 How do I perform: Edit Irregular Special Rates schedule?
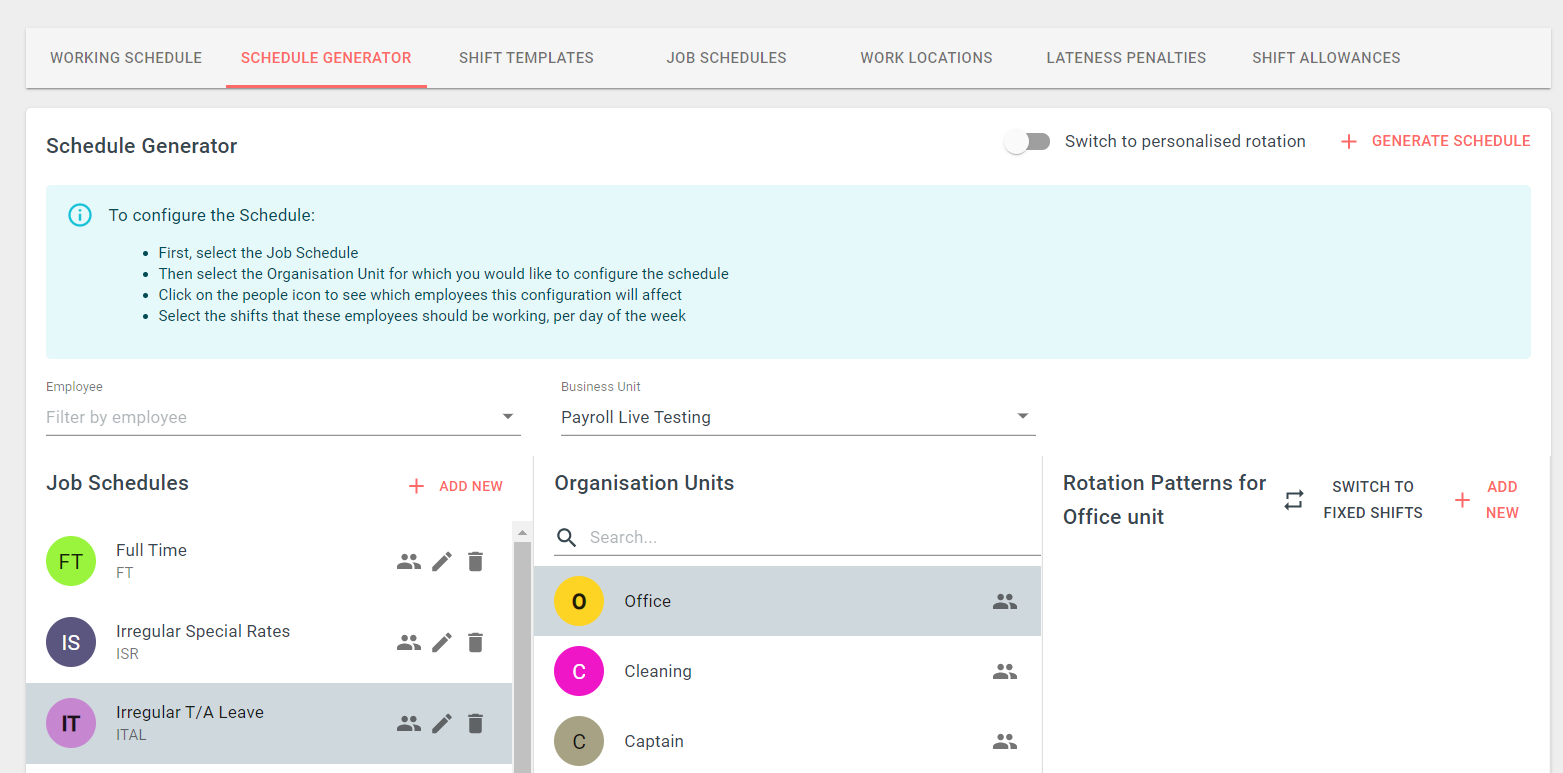point(442,643)
